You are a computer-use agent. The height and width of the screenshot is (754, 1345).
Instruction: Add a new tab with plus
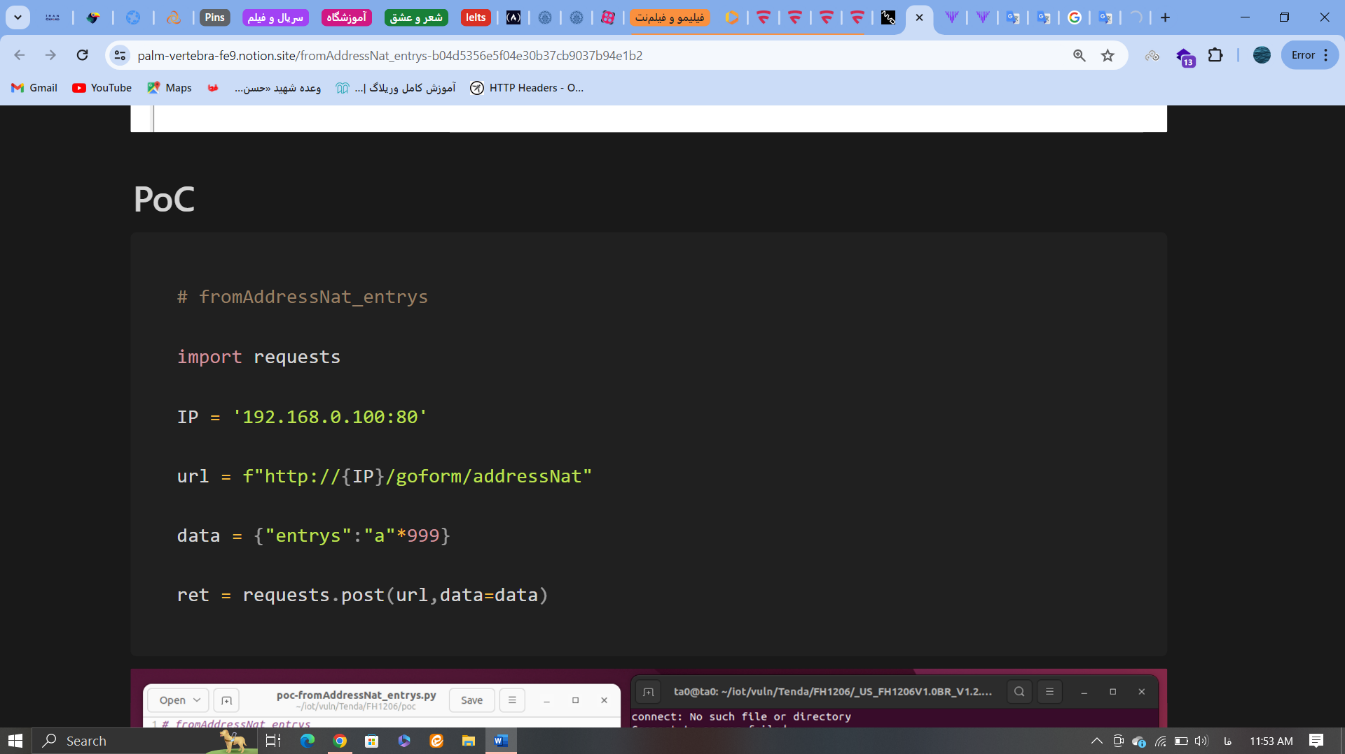coord(1165,17)
